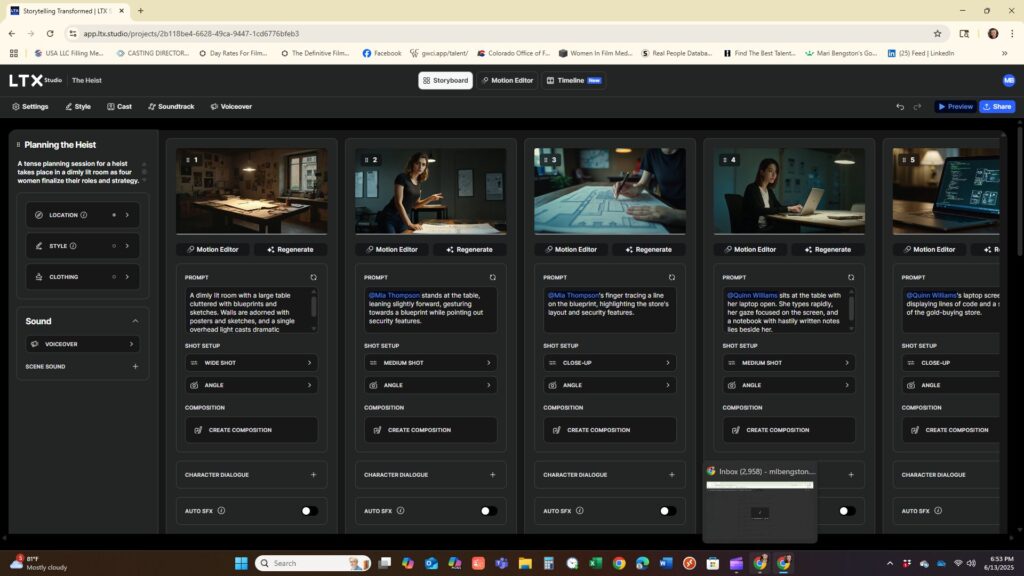Turn on Auto SFX for shot 2
Viewport: 1024px width, 576px height.
pos(488,511)
